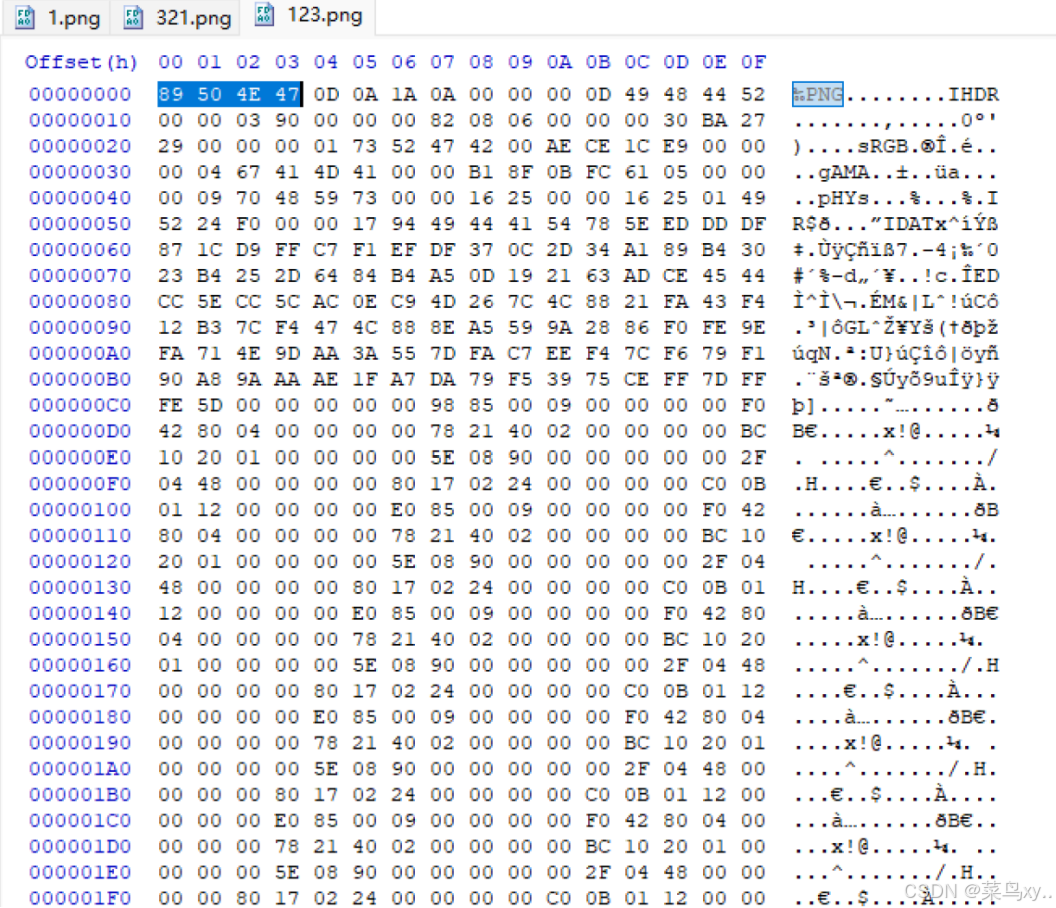The height and width of the screenshot is (908, 1056).
Task: Click gAMA in decoded text column
Action: (x=844, y=172)
